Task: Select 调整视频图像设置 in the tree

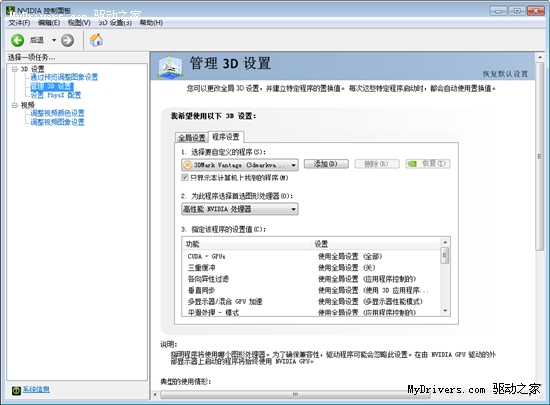Action: [x=58, y=122]
